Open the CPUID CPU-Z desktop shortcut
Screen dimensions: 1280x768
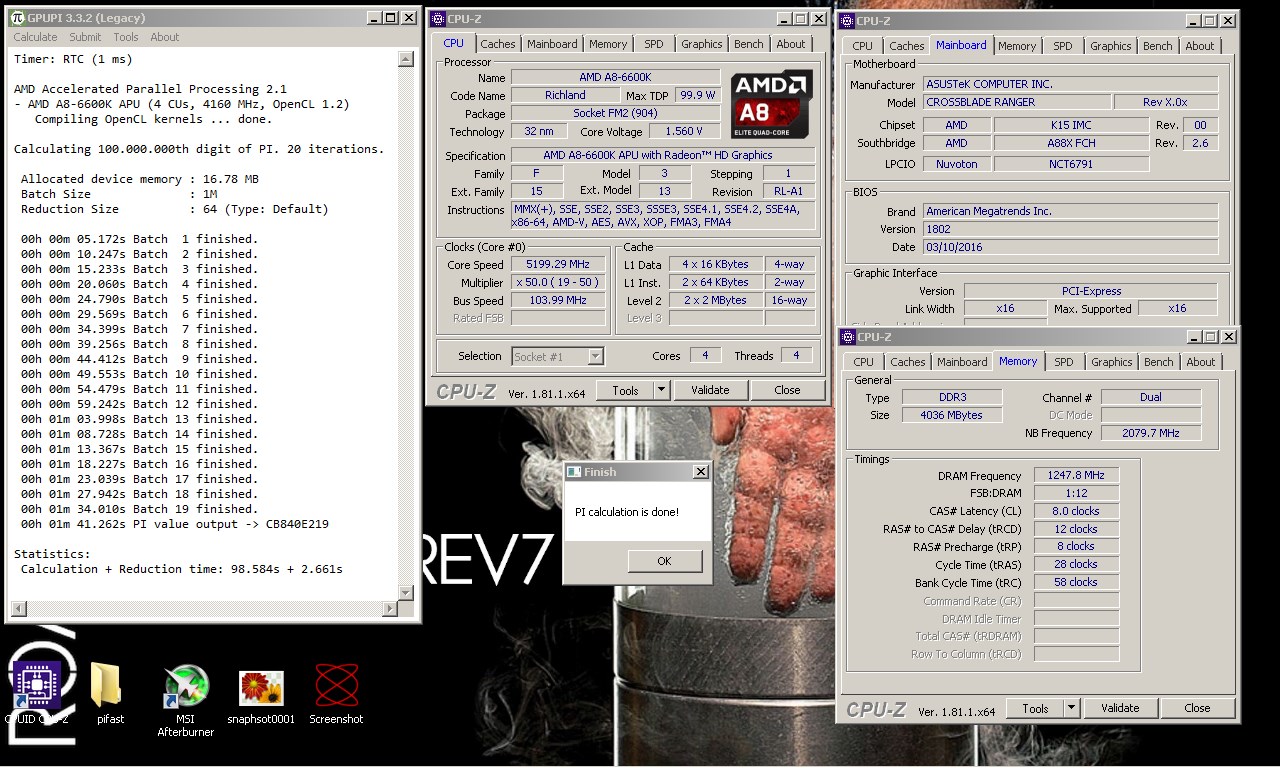tap(36, 690)
